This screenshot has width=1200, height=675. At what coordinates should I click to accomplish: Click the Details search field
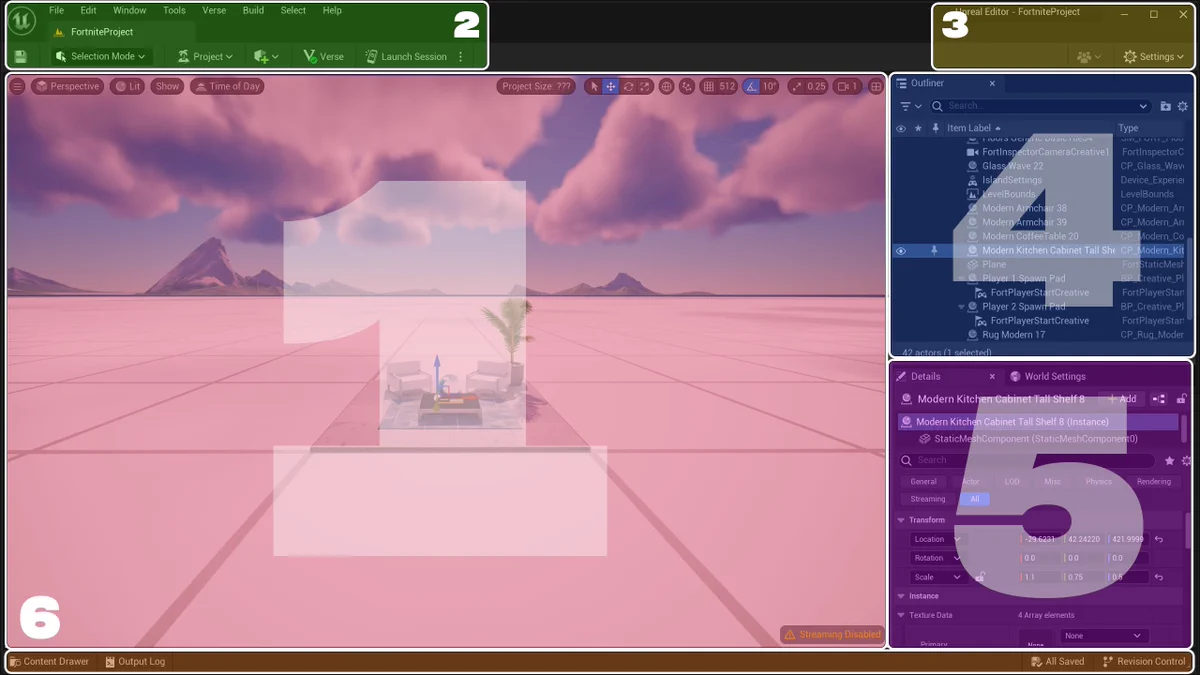tap(1027, 460)
